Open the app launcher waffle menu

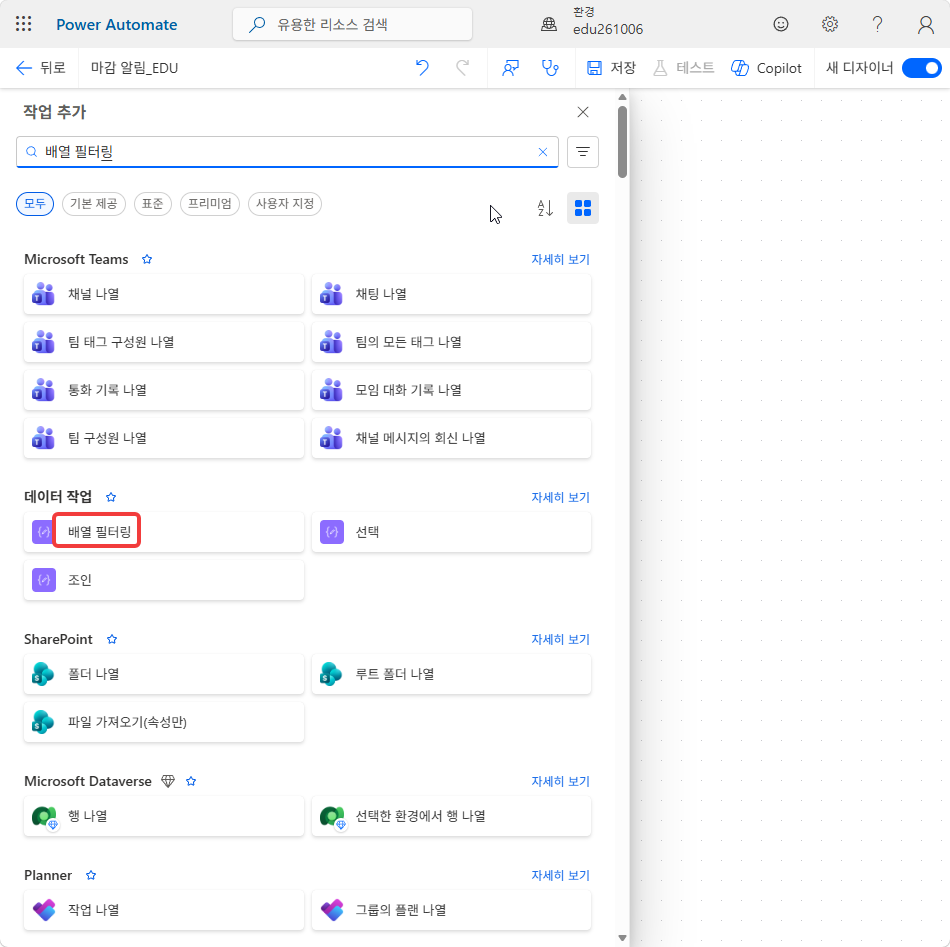[x=24, y=24]
